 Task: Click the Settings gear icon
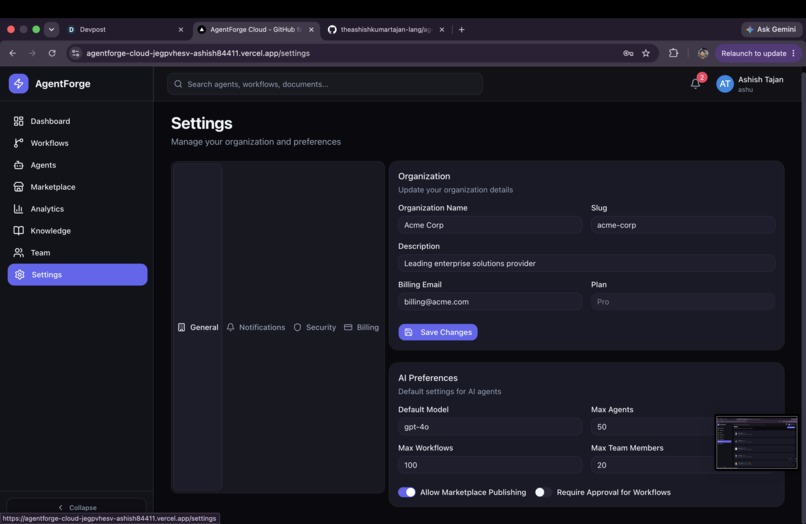pyautogui.click(x=20, y=275)
